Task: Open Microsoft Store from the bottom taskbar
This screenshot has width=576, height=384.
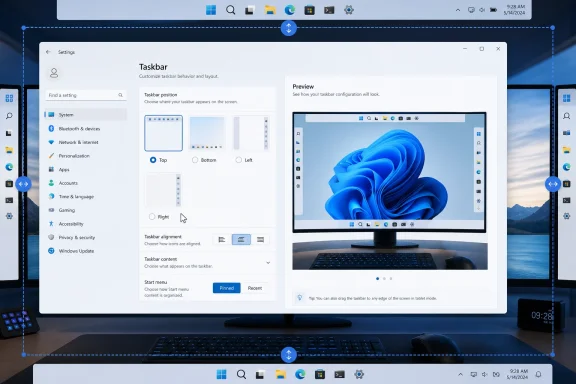Action: [320, 374]
